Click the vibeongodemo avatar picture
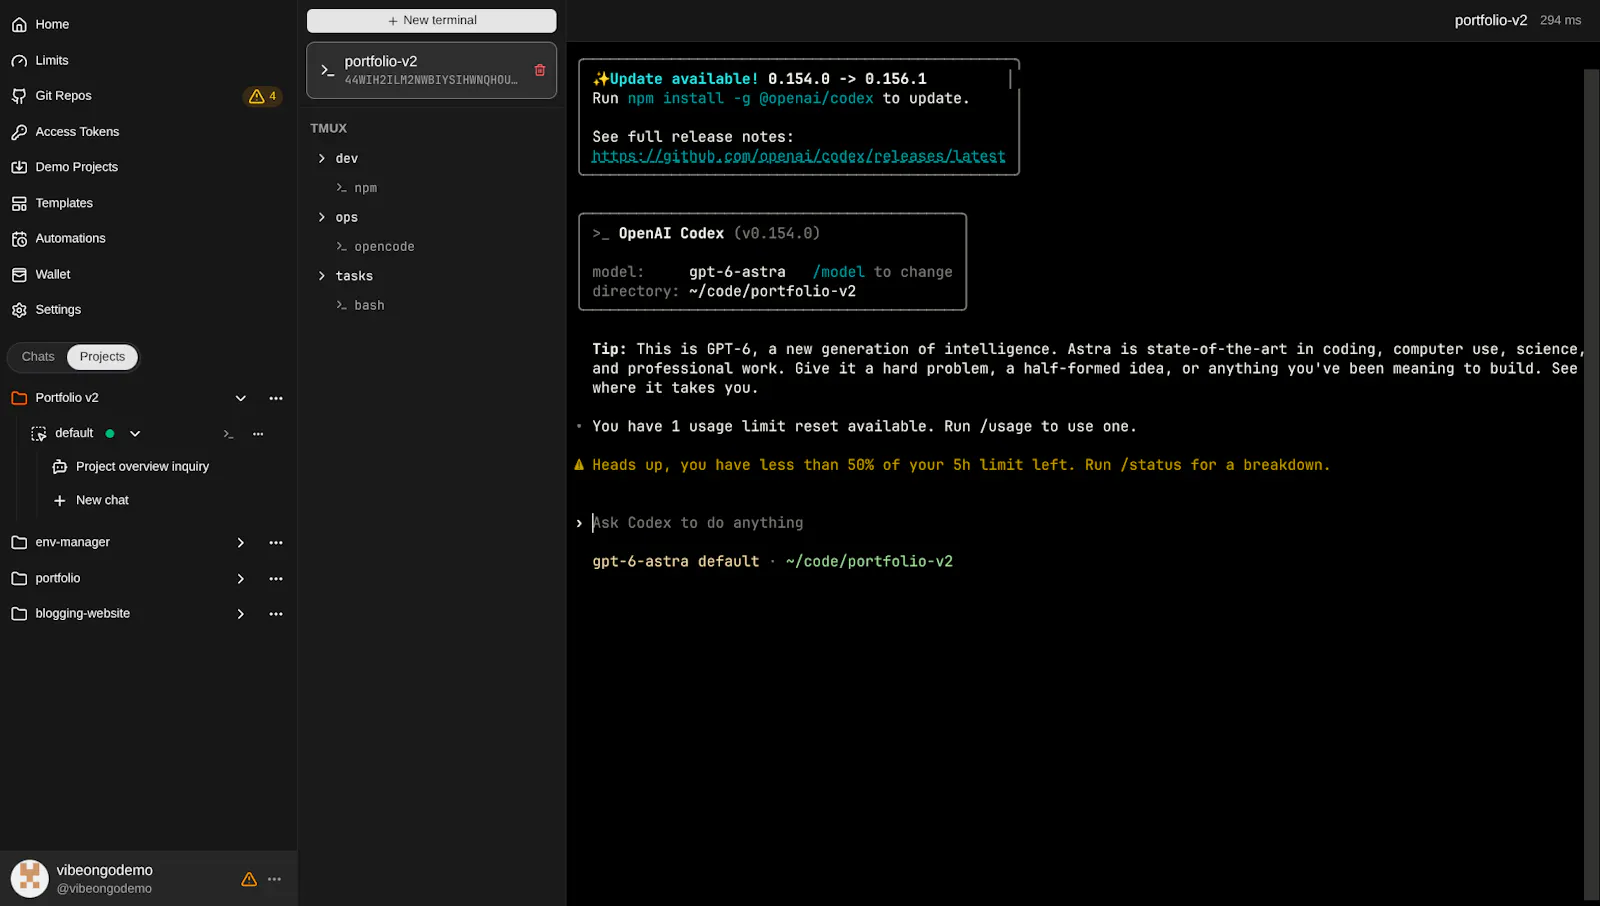This screenshot has width=1600, height=906. click(x=30, y=879)
